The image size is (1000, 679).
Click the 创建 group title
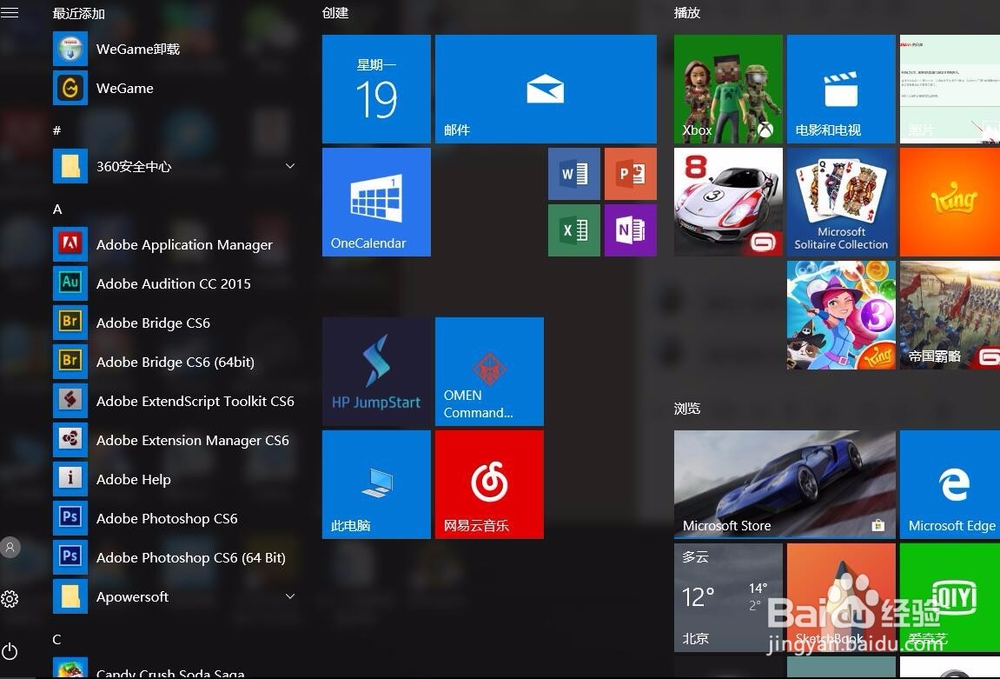[x=335, y=13]
